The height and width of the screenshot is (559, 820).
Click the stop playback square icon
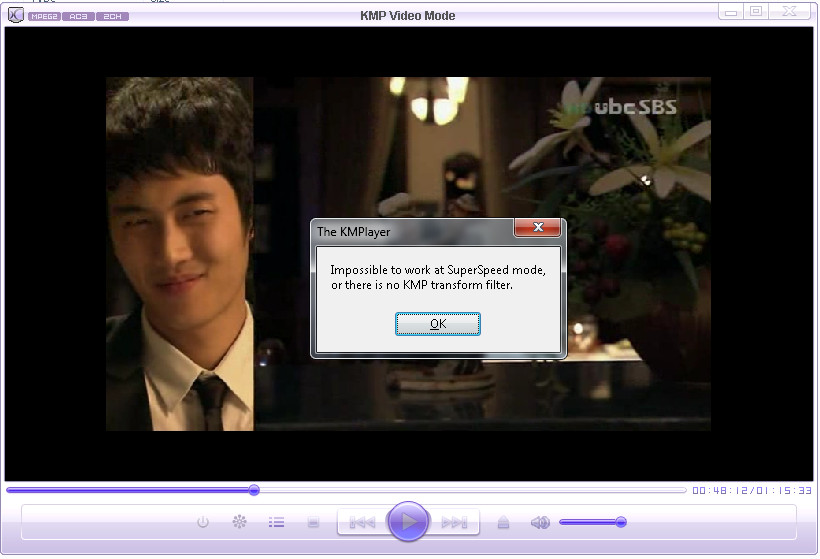click(x=313, y=522)
